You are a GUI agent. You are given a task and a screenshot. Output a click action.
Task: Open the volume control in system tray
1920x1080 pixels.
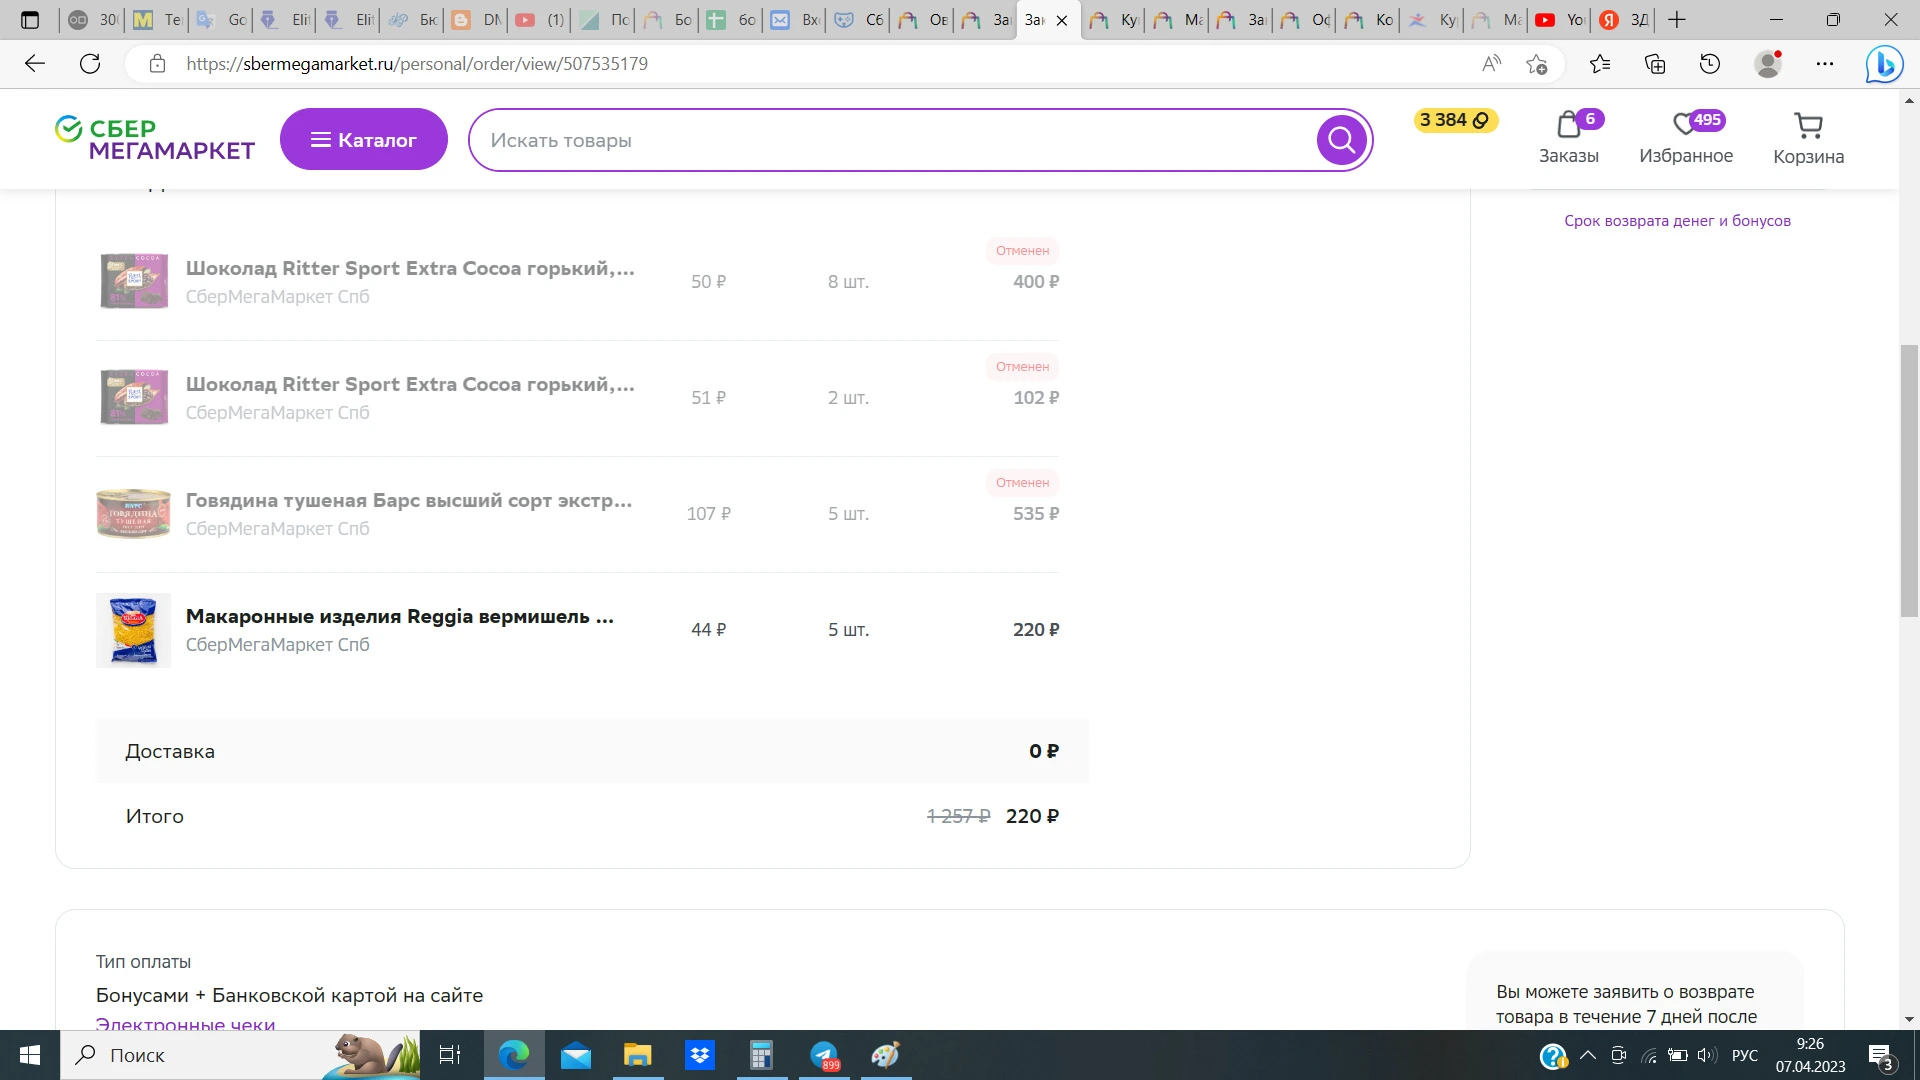[1707, 1055]
